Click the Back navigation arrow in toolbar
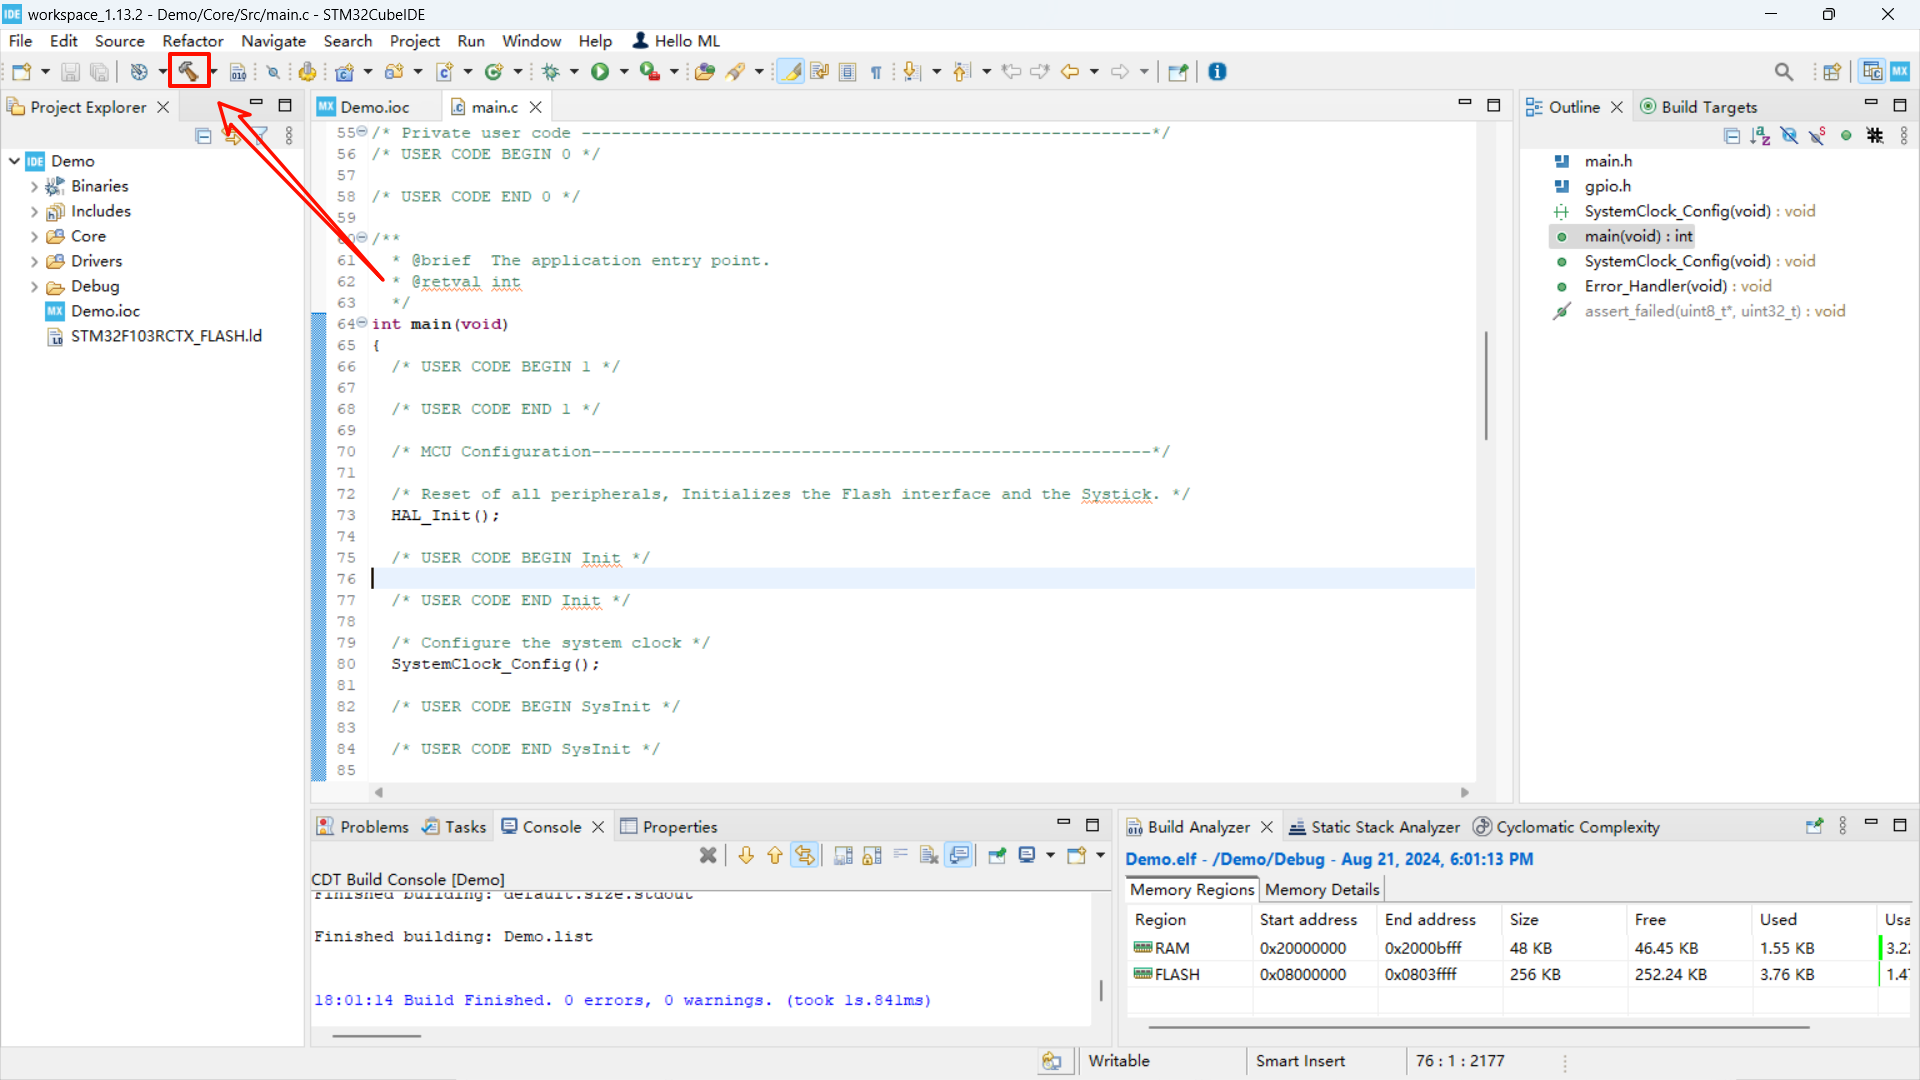This screenshot has height=1080, width=1920. pos(1070,72)
